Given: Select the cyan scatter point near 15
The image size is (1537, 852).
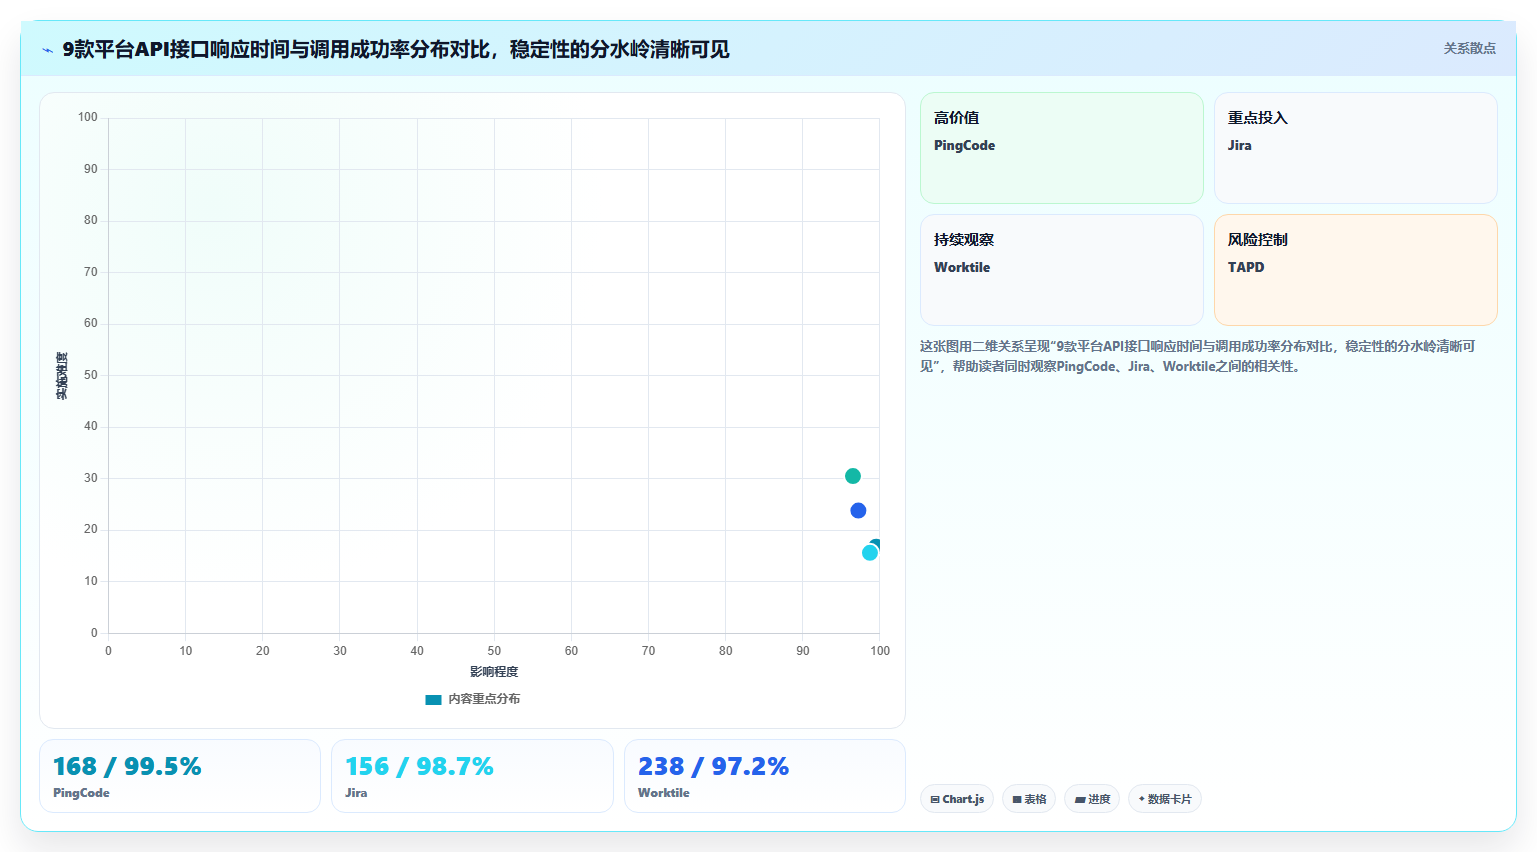Looking at the screenshot, I should (870, 553).
